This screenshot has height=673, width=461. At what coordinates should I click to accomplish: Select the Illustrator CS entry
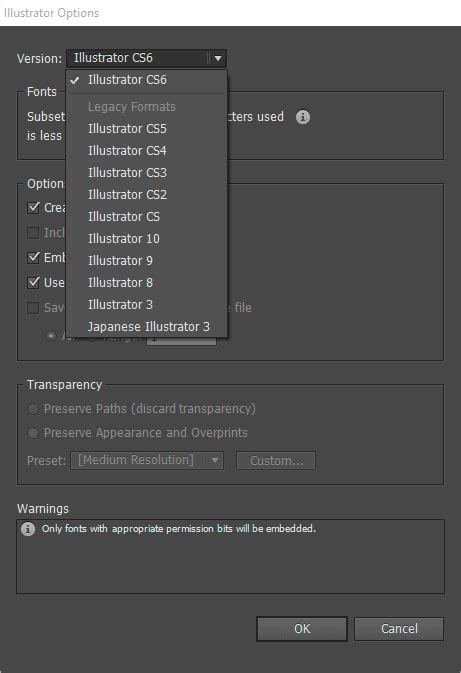click(146, 216)
